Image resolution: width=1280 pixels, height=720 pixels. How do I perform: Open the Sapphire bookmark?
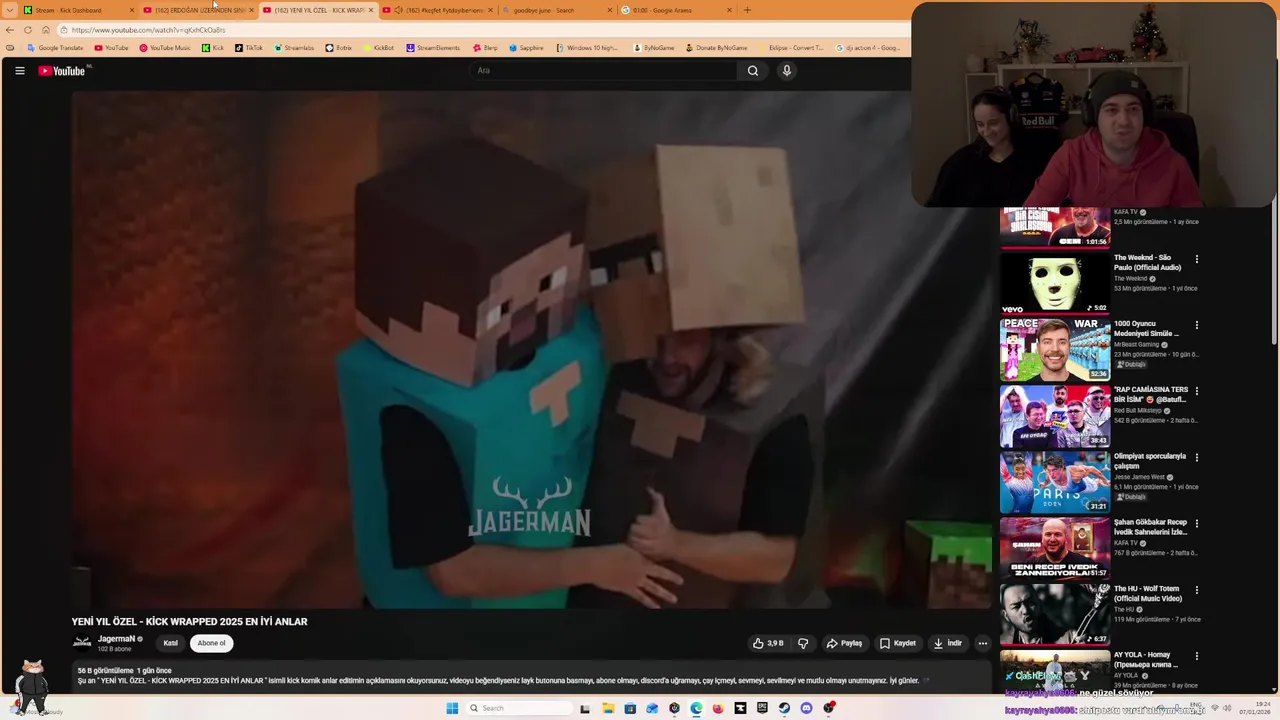point(526,48)
